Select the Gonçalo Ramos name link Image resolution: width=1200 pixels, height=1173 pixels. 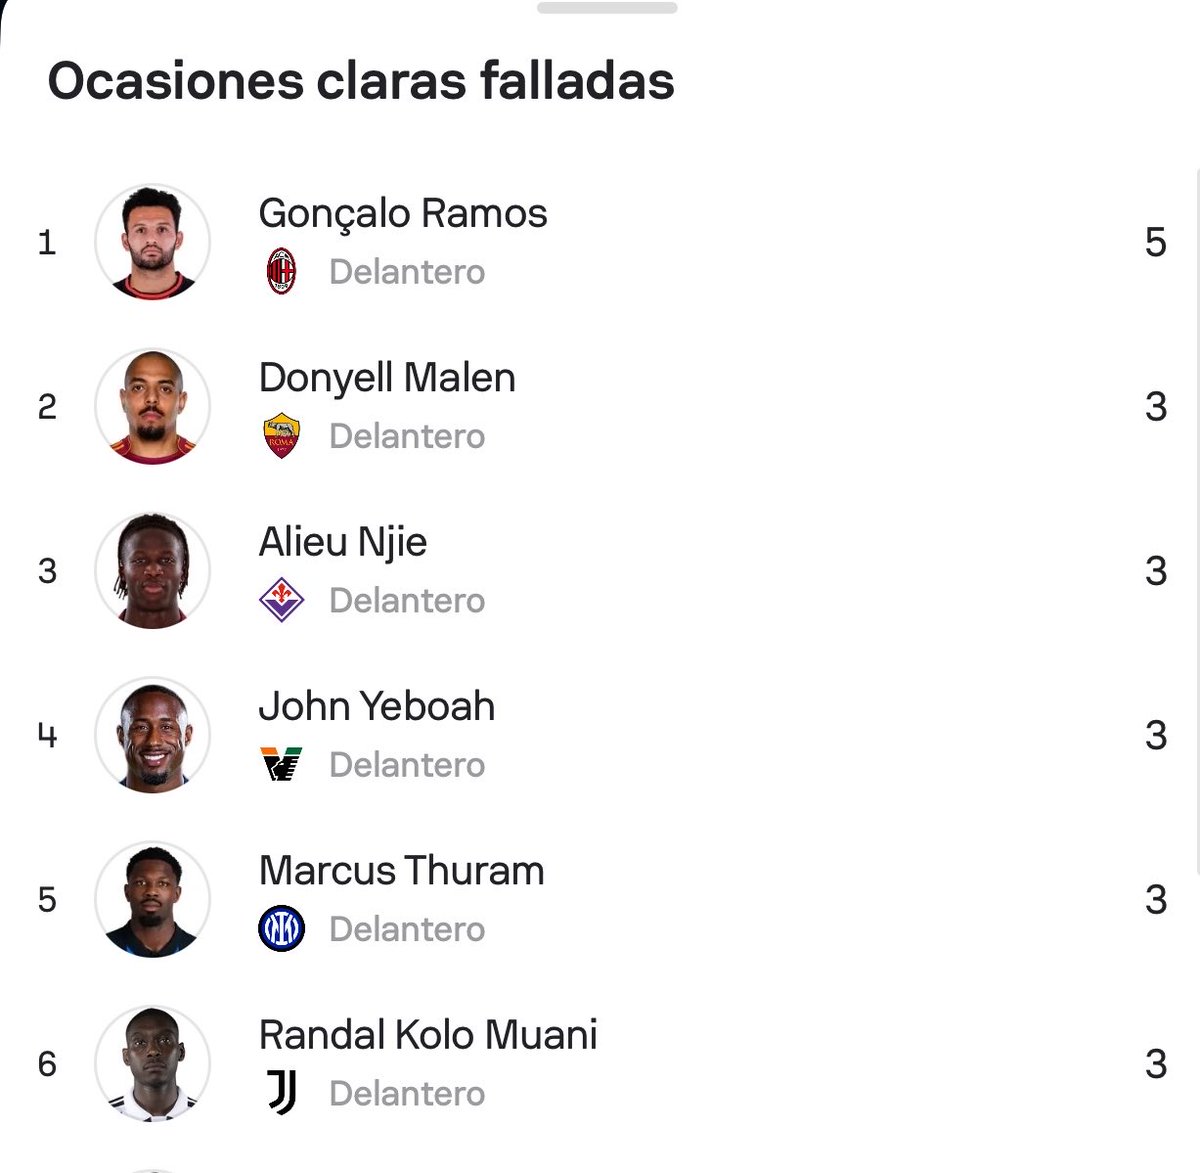[403, 214]
